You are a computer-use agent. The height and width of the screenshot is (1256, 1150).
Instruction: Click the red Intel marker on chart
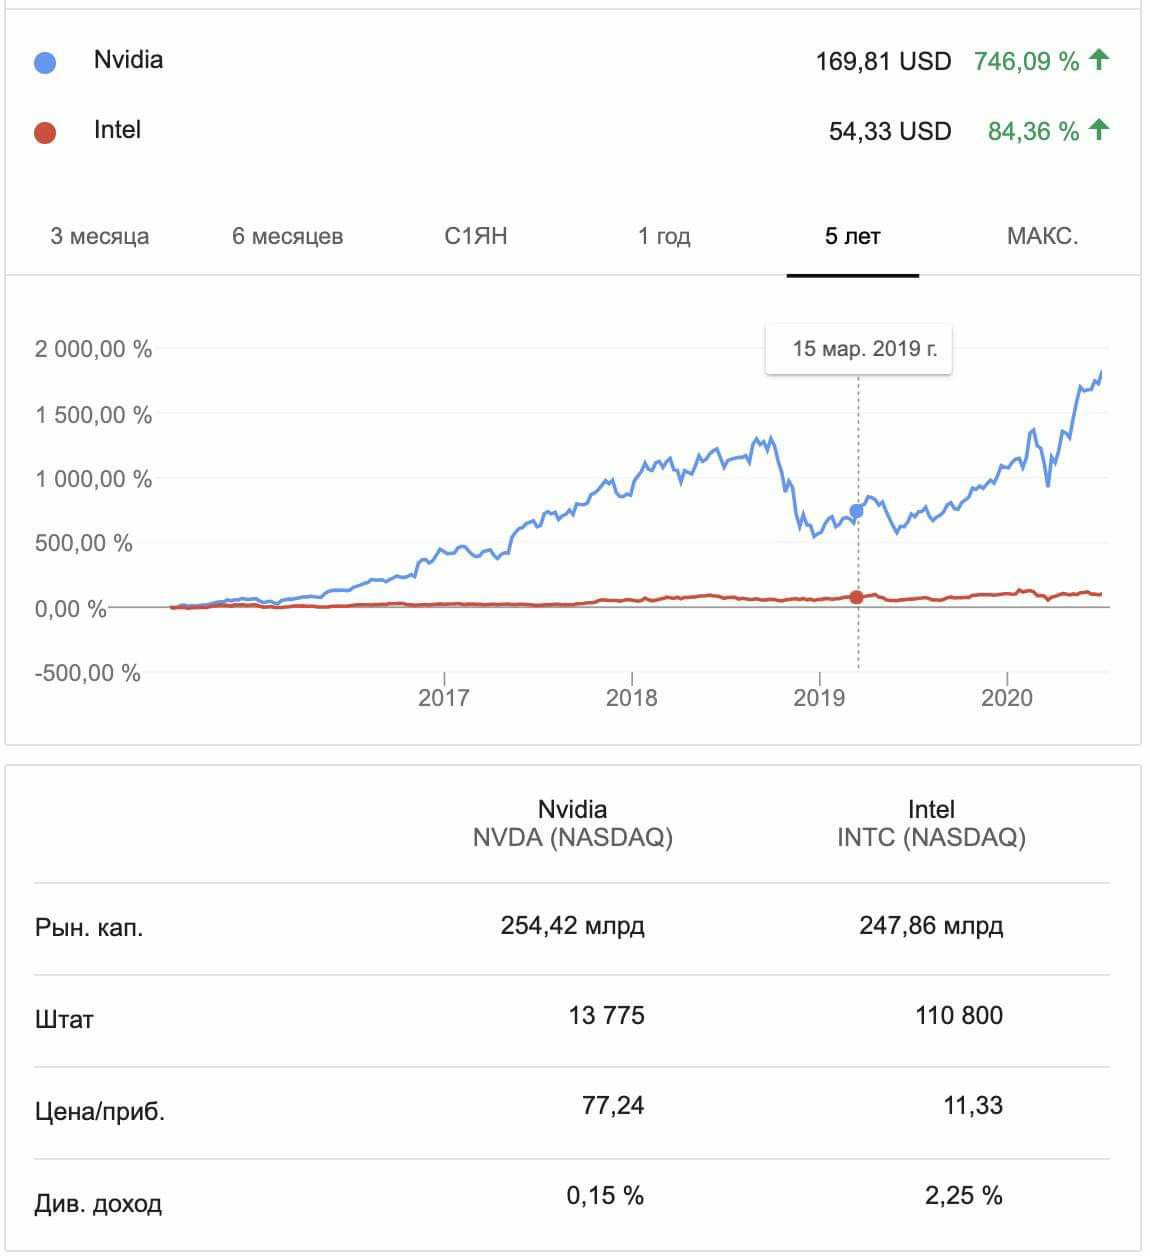[856, 597]
